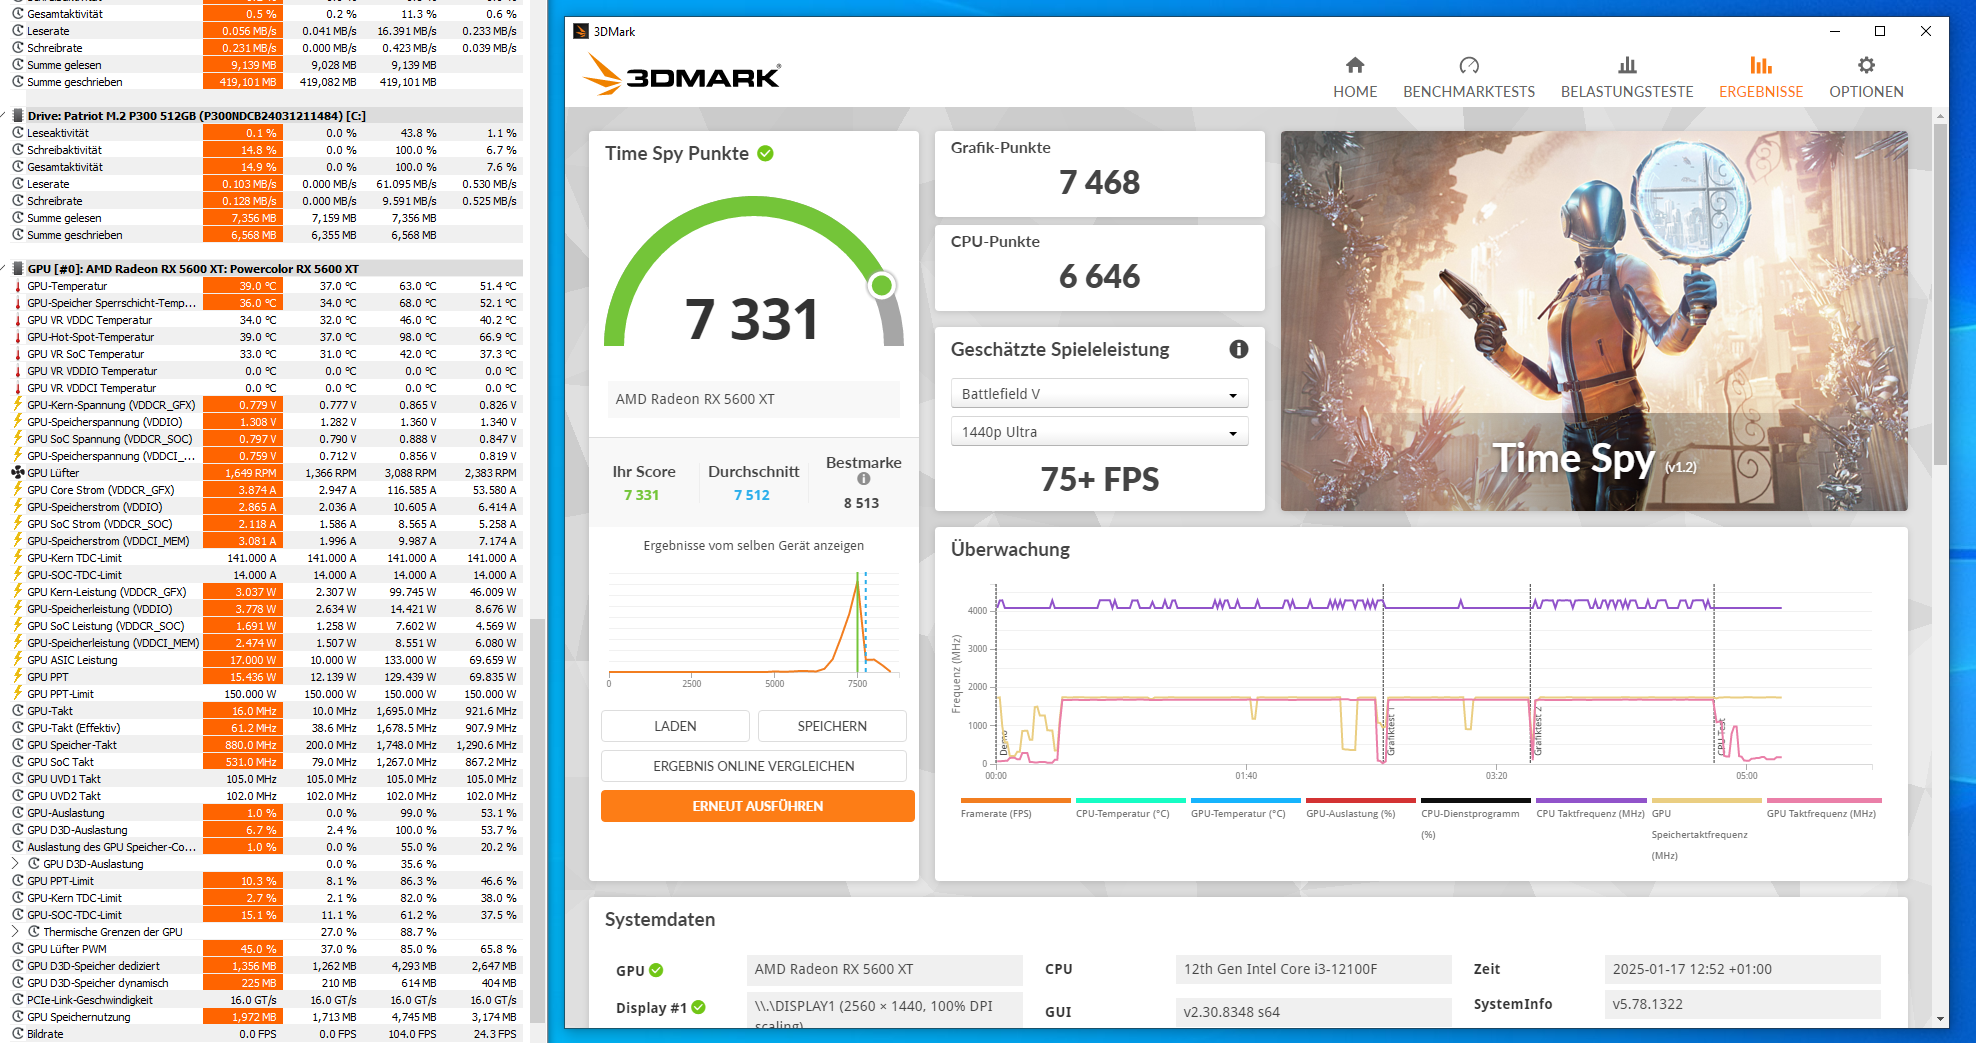Select the ERGEBNISSE tab
Image resolution: width=1976 pixels, height=1043 pixels.
coord(1761,77)
